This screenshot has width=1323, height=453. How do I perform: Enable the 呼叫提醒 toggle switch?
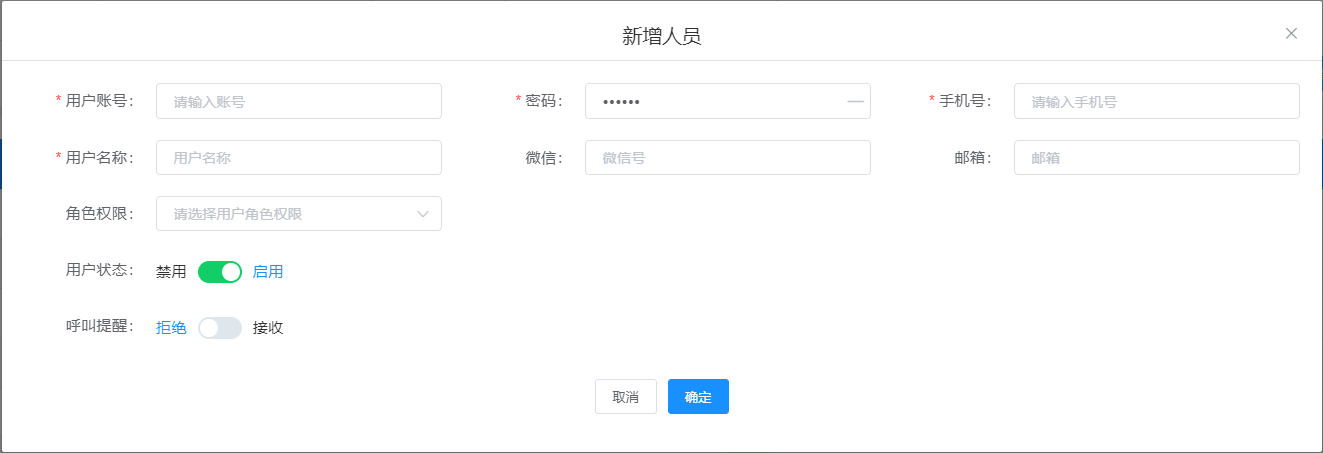220,328
